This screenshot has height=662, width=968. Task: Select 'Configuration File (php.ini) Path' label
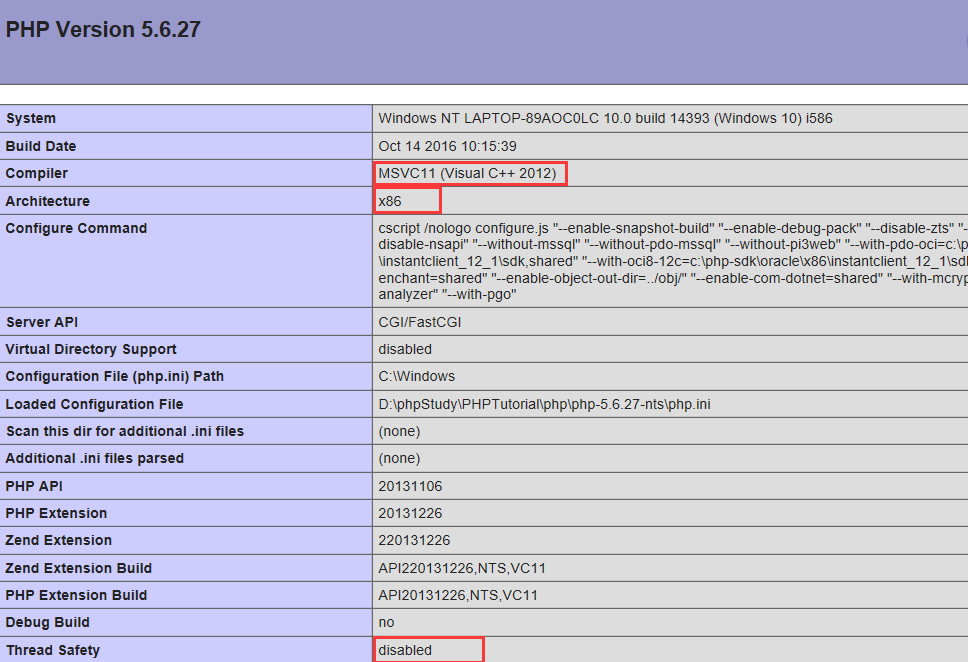(x=114, y=377)
